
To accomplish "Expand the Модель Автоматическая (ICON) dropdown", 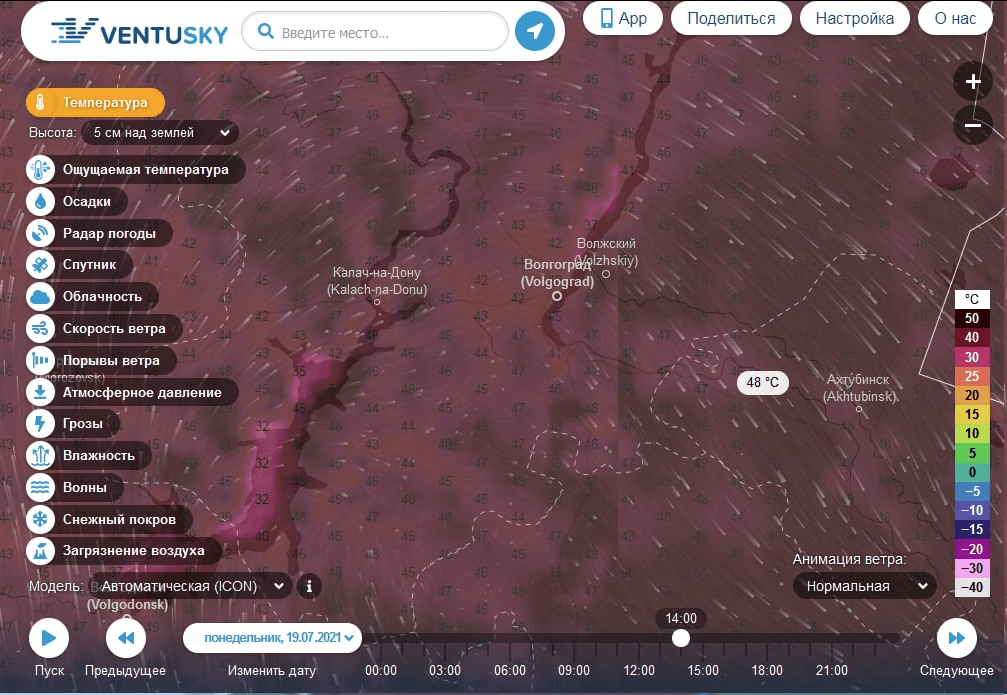I will (191, 586).
